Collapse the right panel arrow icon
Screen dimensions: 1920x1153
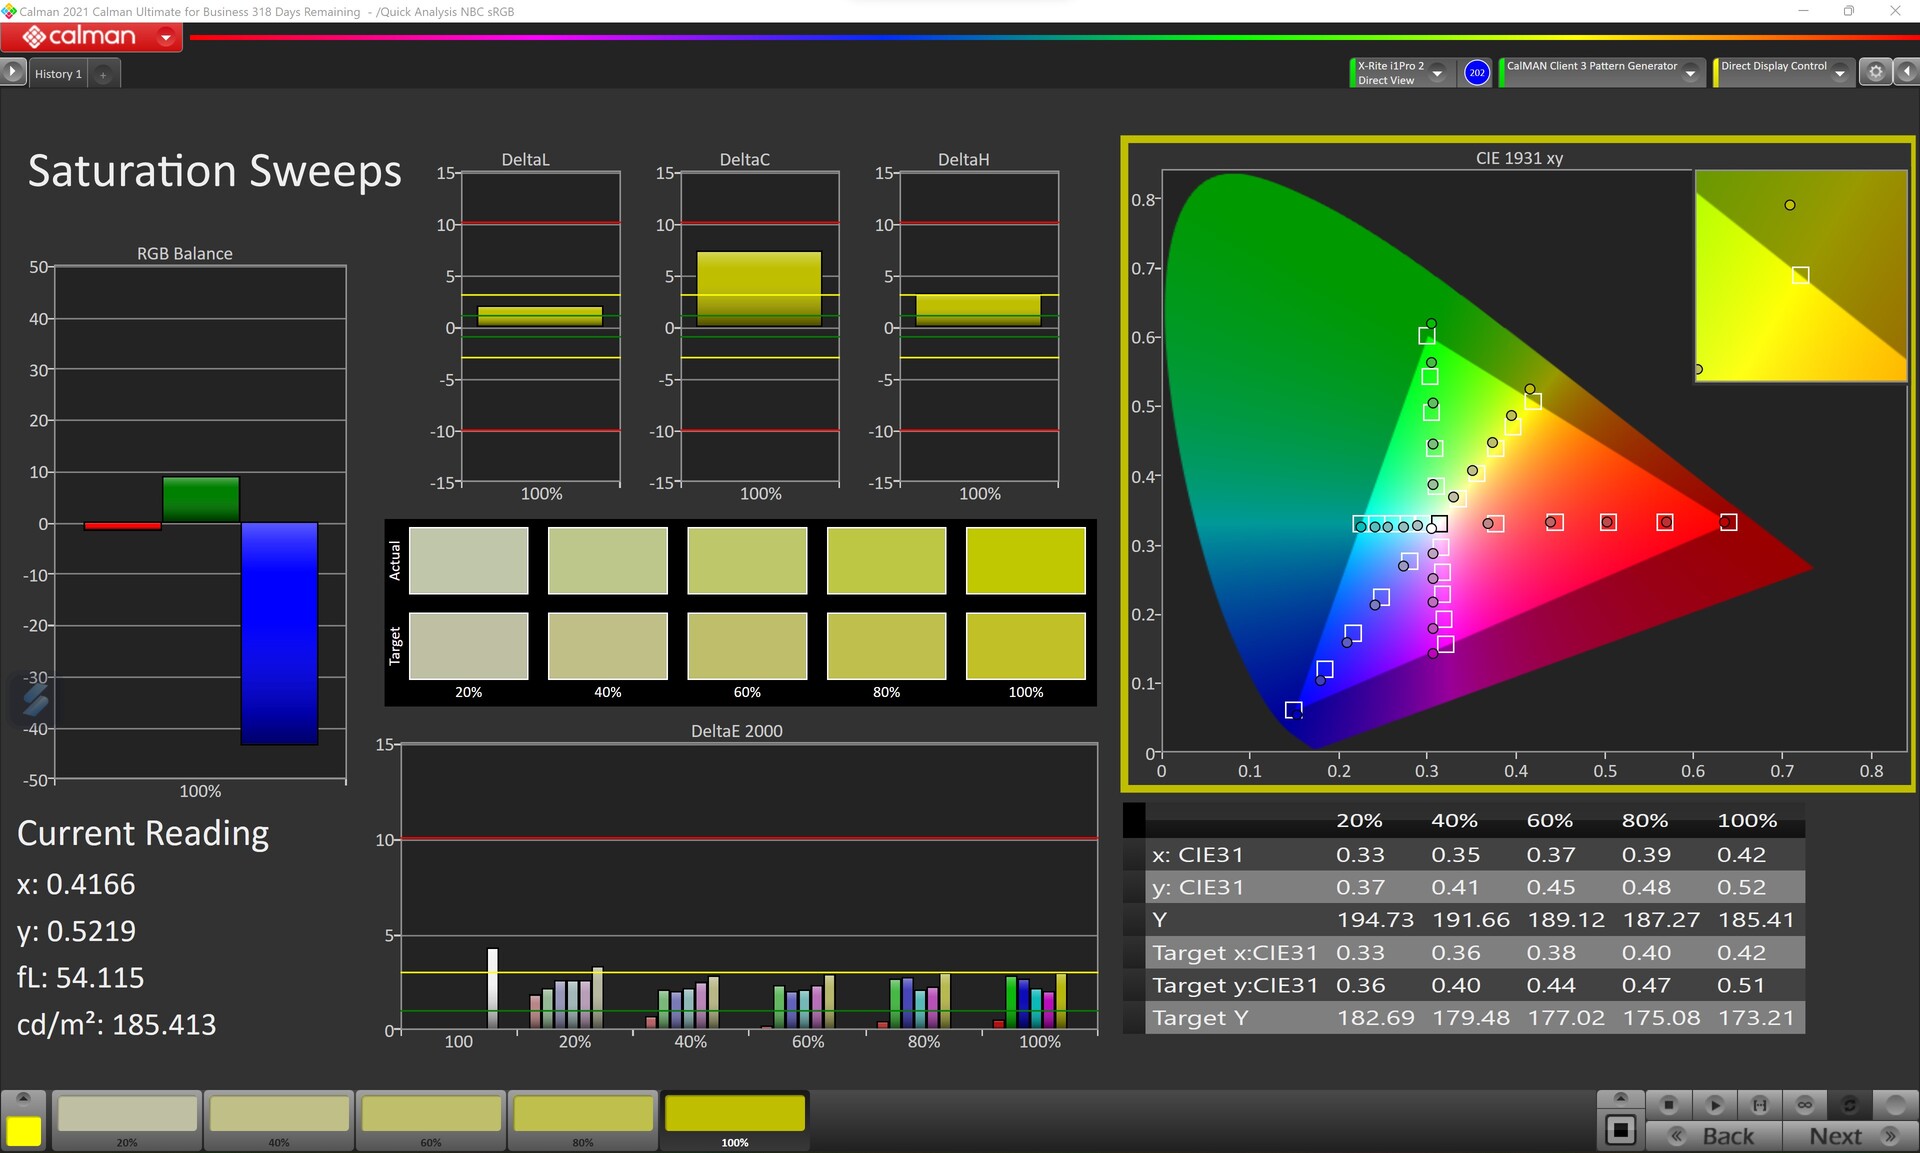(x=1907, y=72)
